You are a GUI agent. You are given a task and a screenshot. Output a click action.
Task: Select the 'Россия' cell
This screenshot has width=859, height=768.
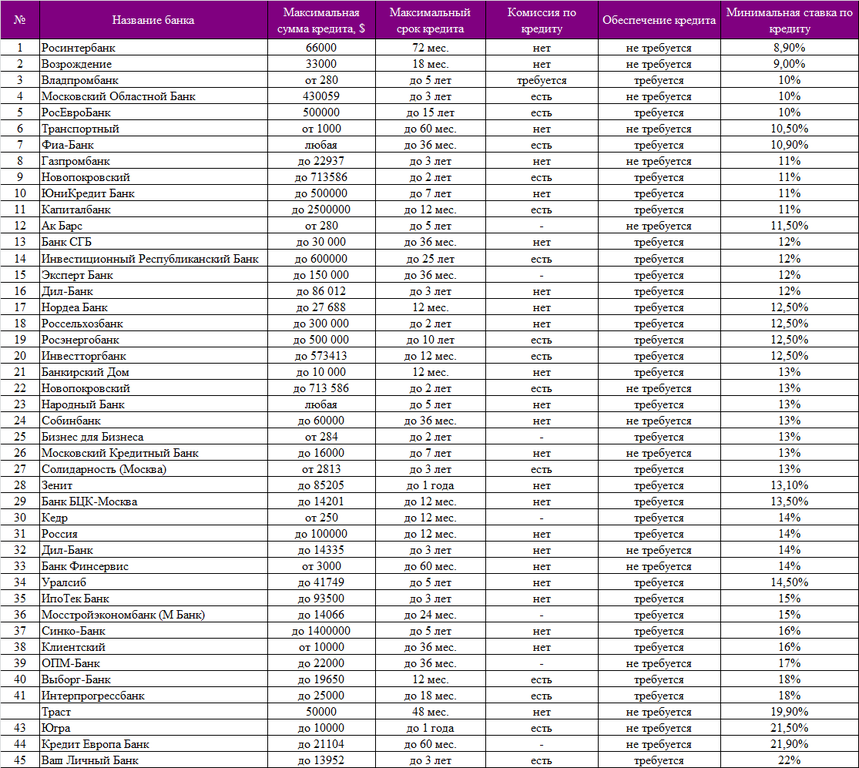tap(153, 534)
